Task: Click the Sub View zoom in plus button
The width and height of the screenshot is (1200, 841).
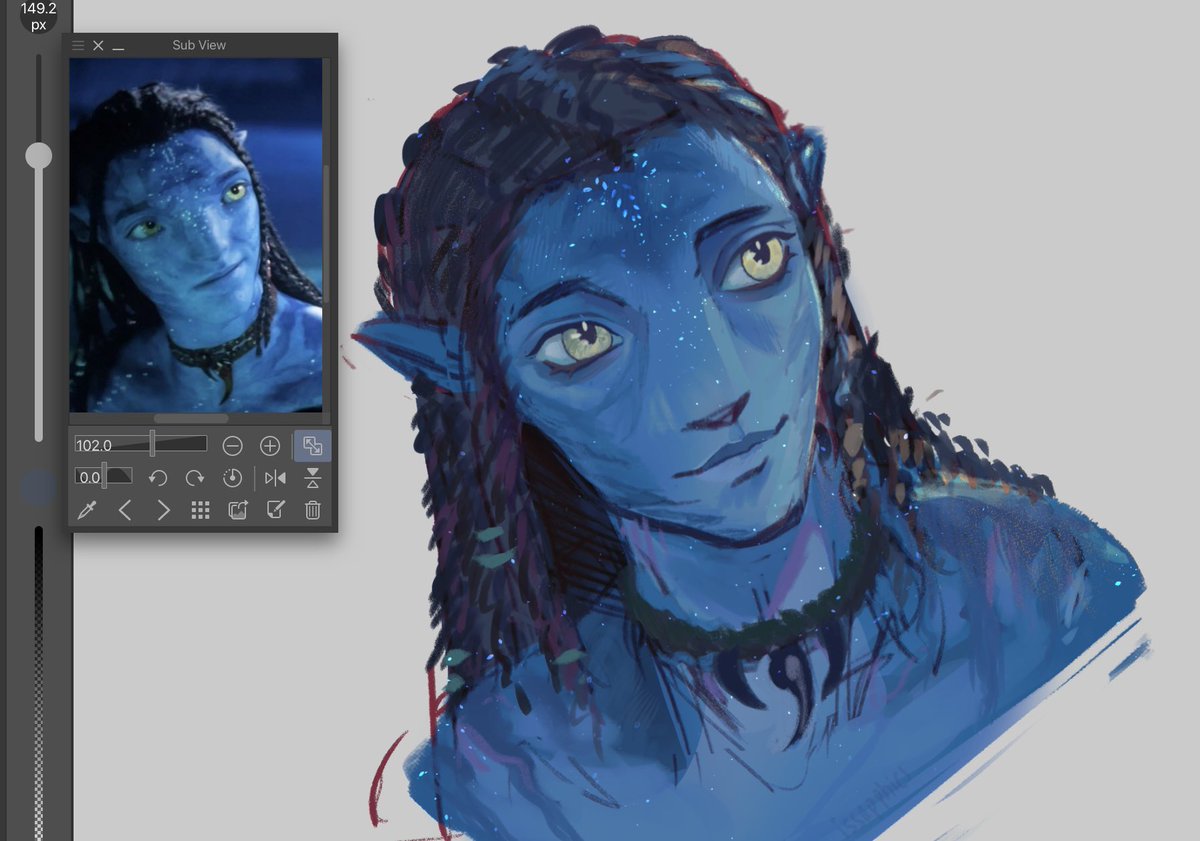Action: click(x=270, y=446)
